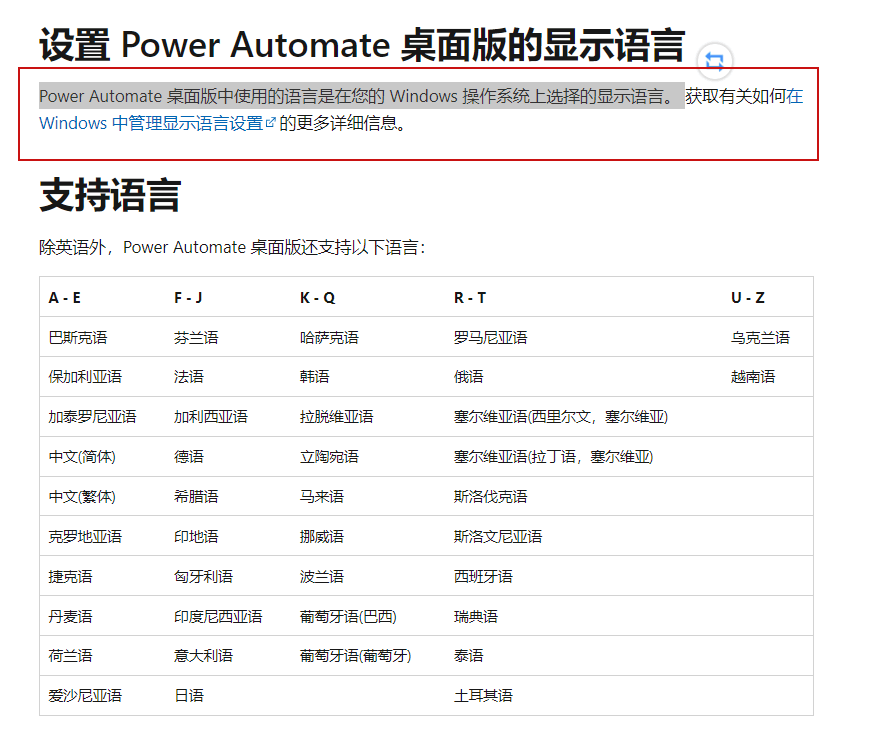Click the K - Q column header
This screenshot has height=747, width=895.
pyautogui.click(x=317, y=297)
